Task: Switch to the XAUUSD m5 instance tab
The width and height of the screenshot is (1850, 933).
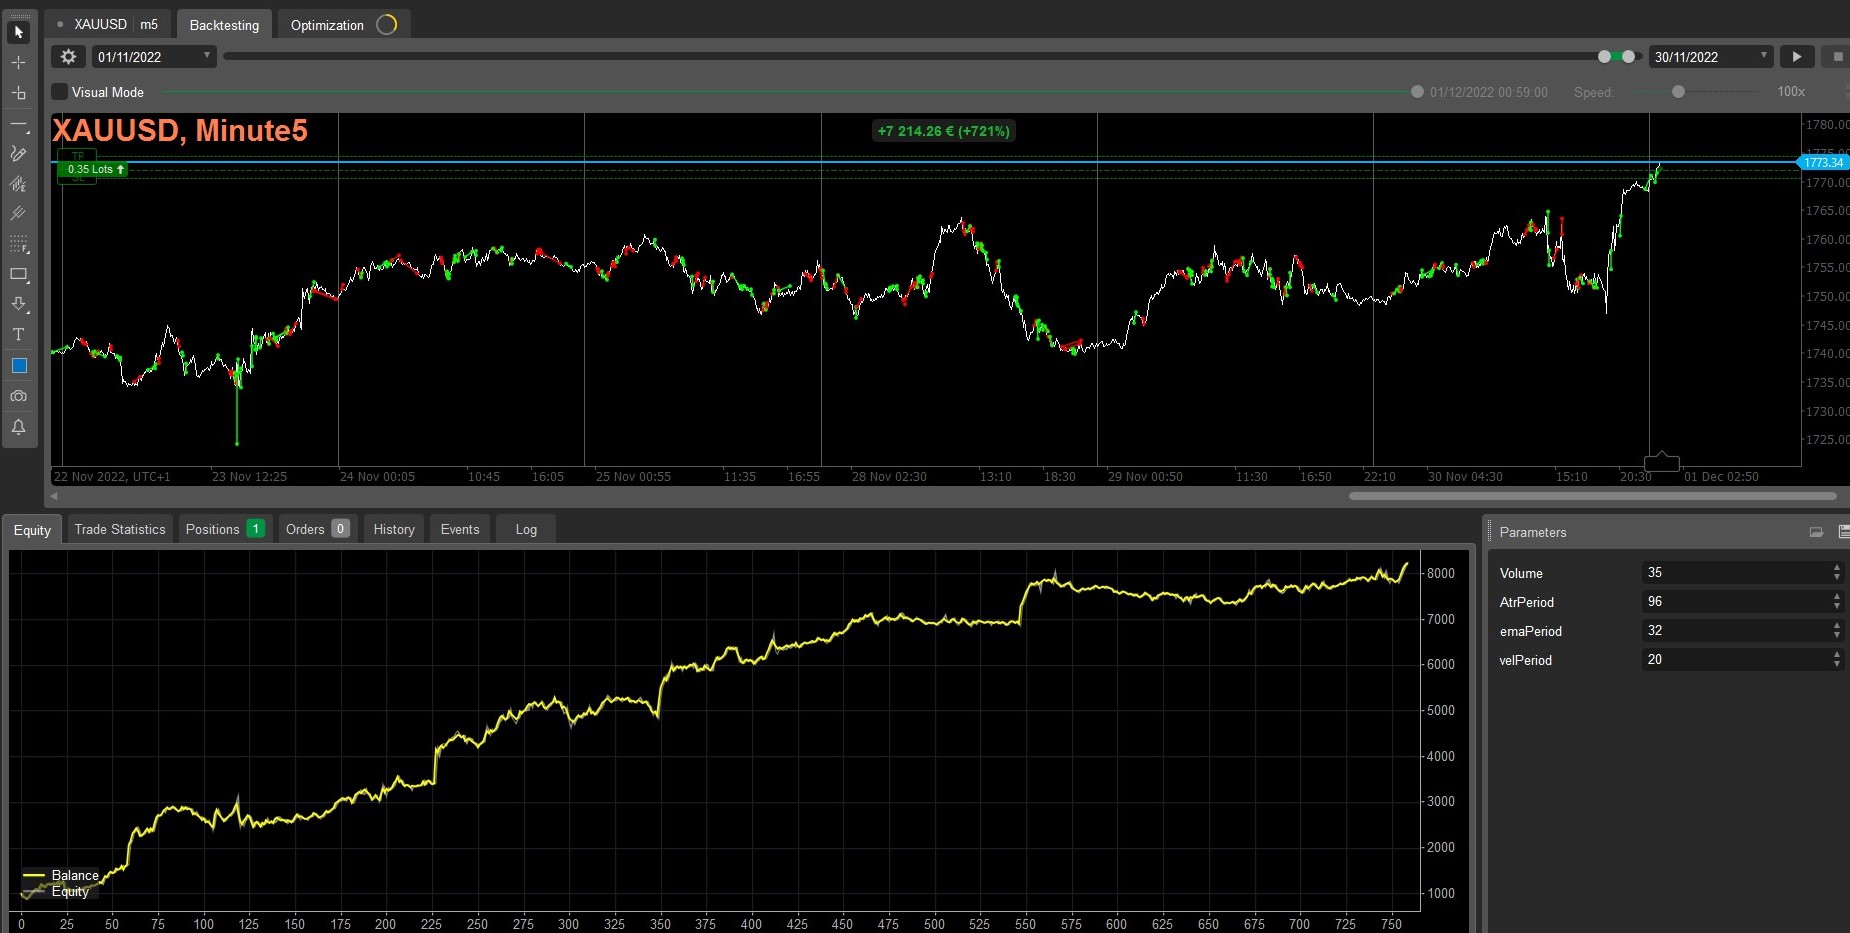Action: coord(108,24)
